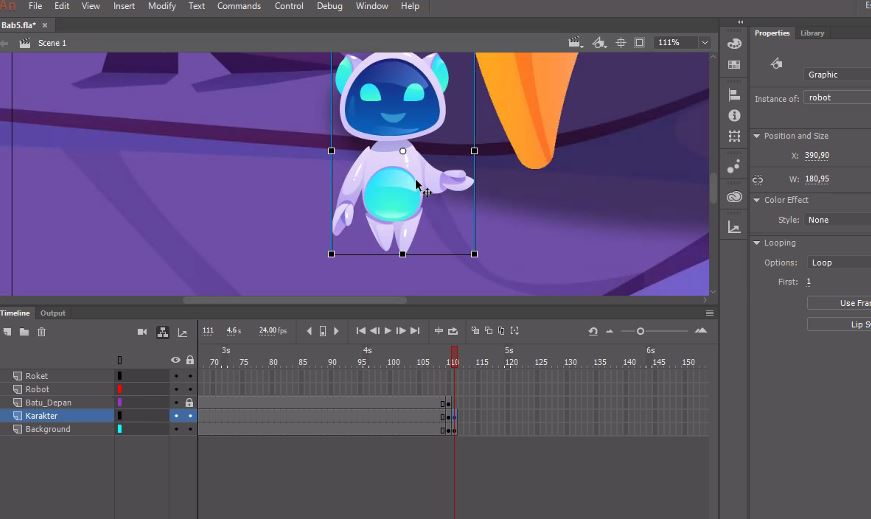Open the Modify menu
This screenshot has height=519, width=871.
point(162,6)
